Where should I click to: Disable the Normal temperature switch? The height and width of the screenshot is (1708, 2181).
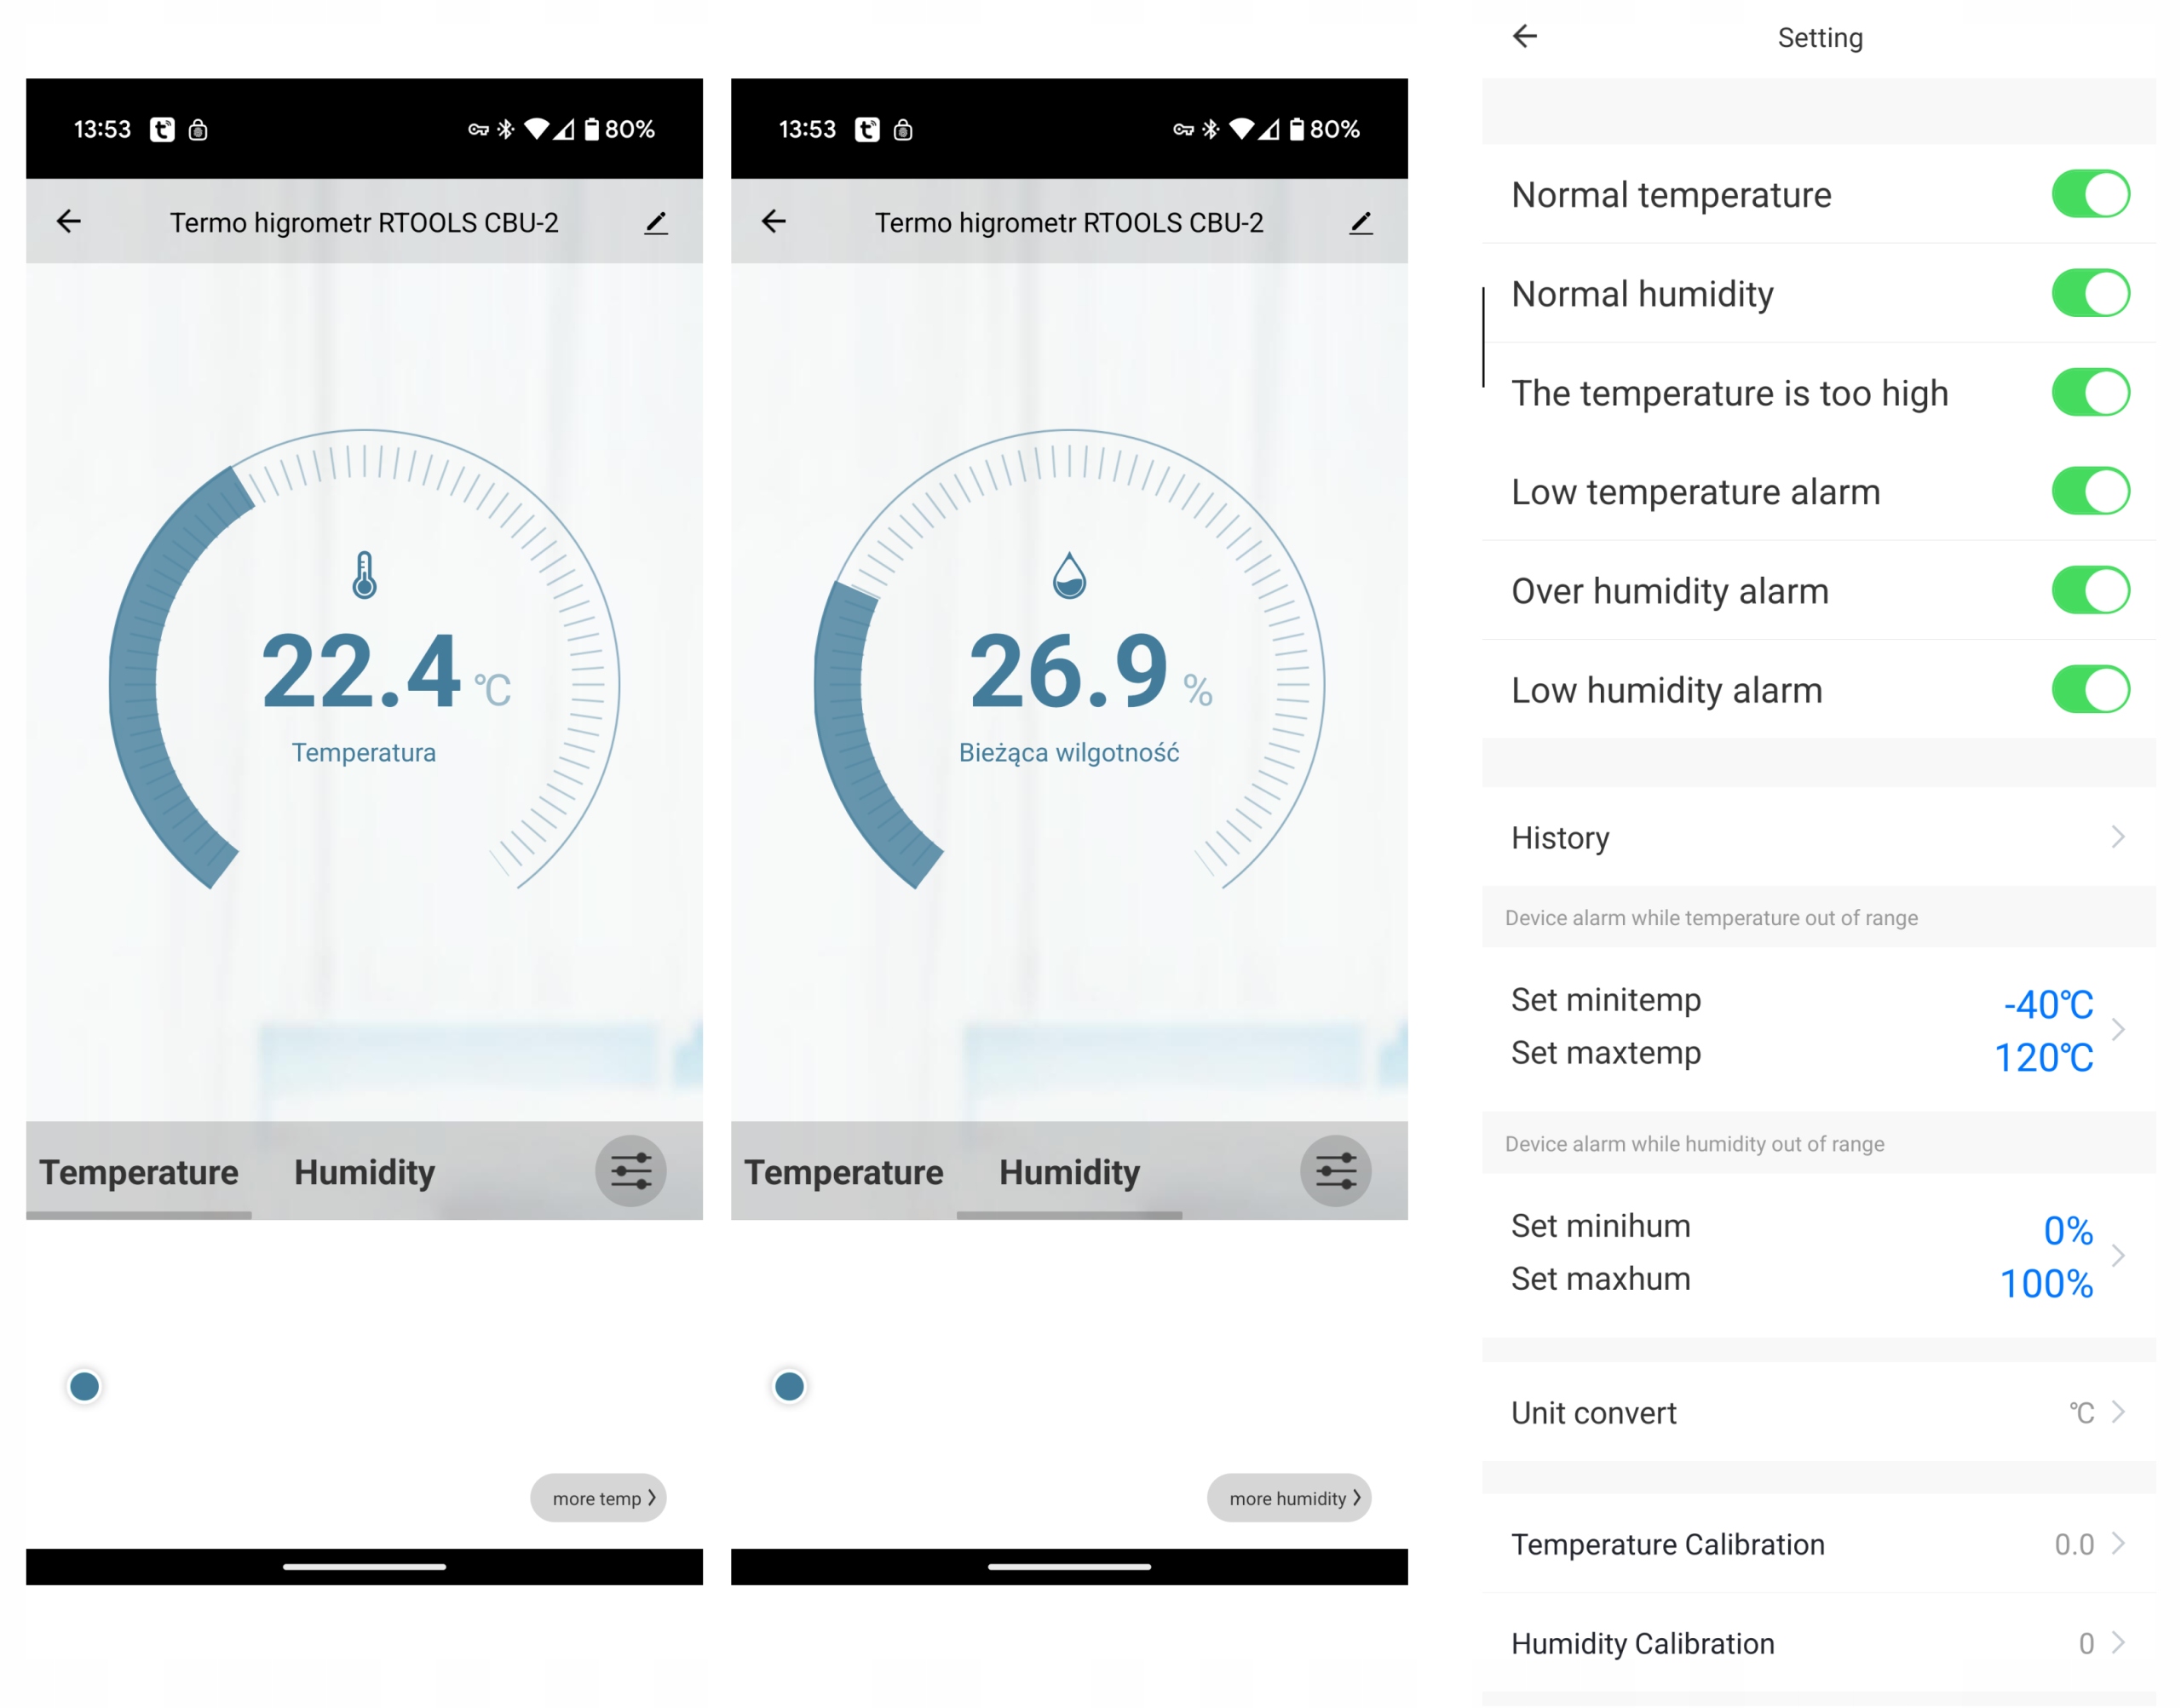click(2089, 194)
